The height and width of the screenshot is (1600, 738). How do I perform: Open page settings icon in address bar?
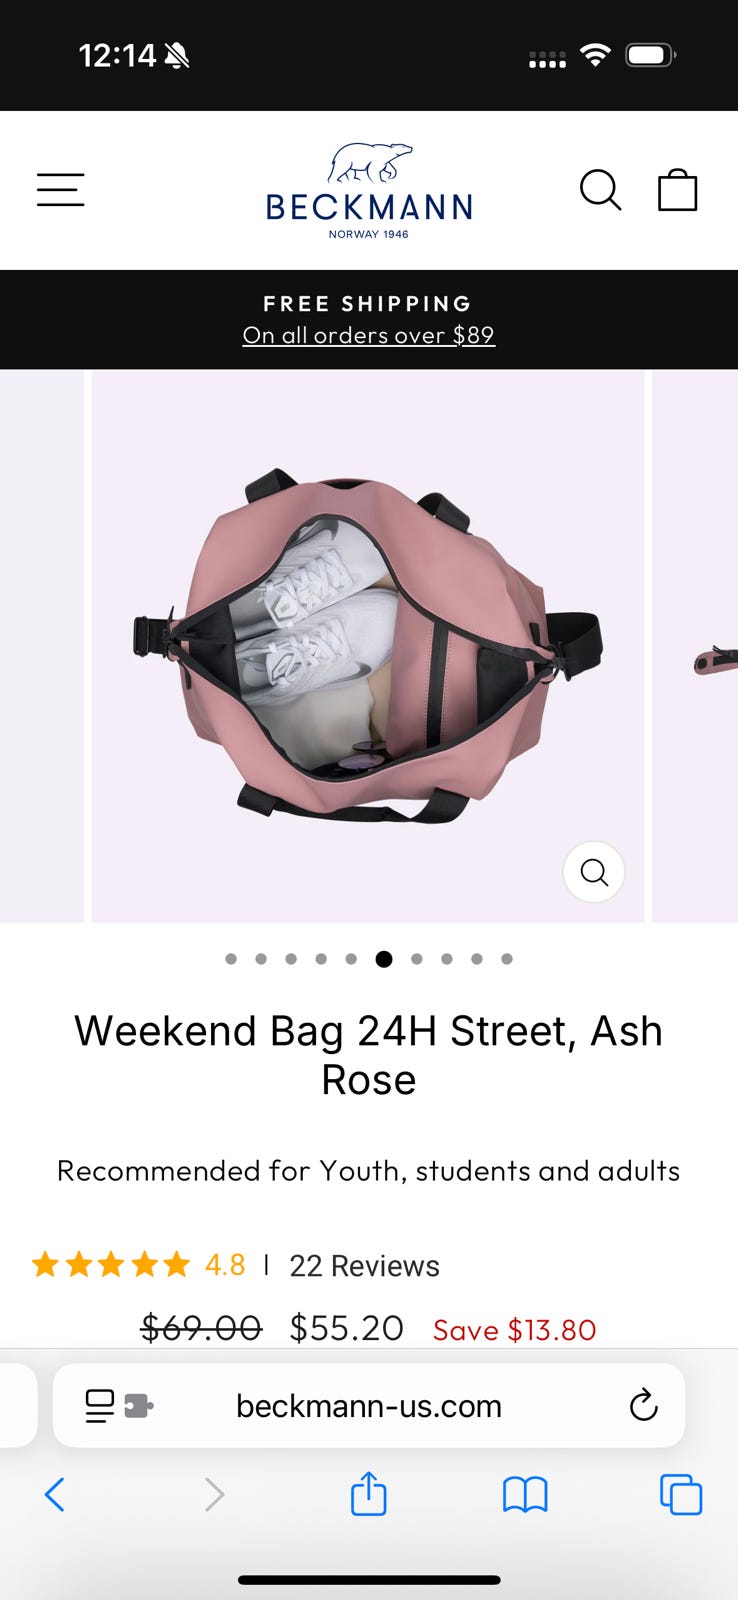tap(99, 1406)
